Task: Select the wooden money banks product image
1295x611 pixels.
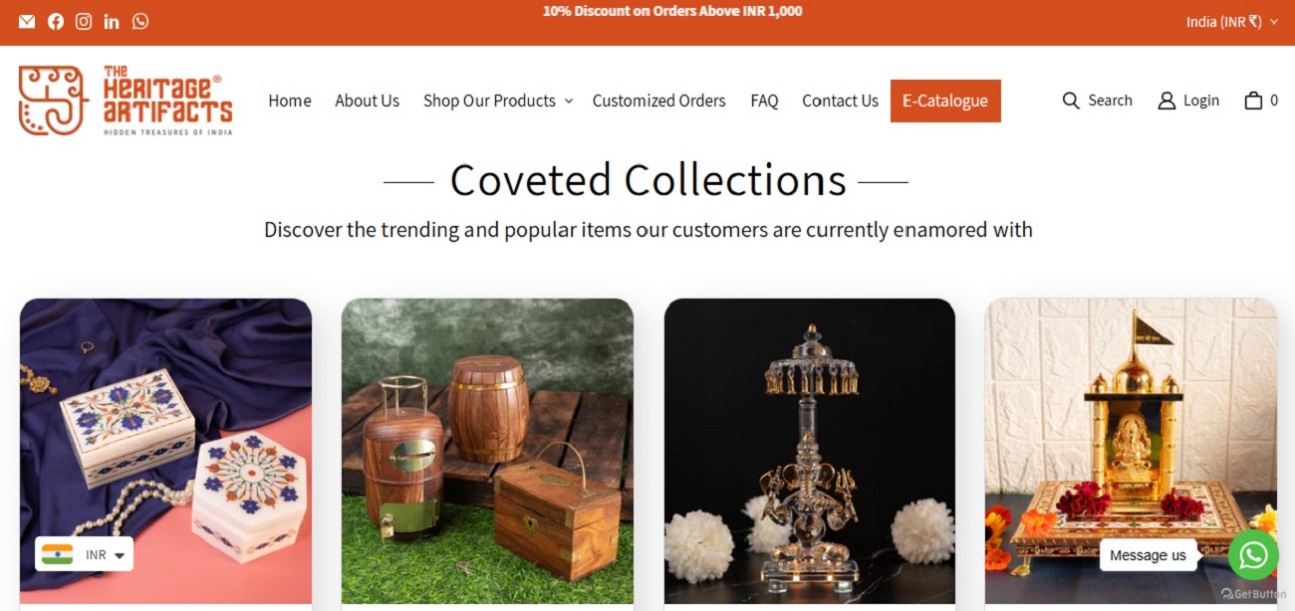Action: pyautogui.click(x=487, y=451)
